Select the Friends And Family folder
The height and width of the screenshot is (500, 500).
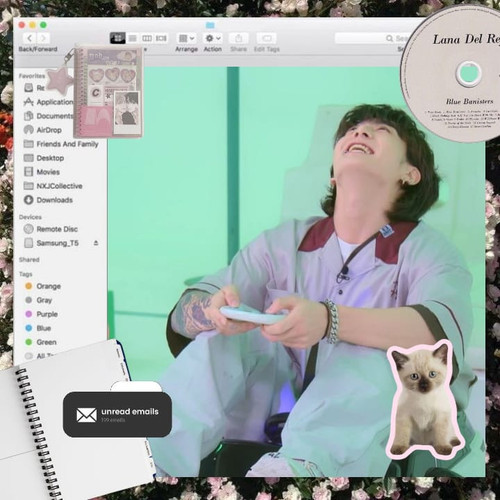click(x=61, y=144)
